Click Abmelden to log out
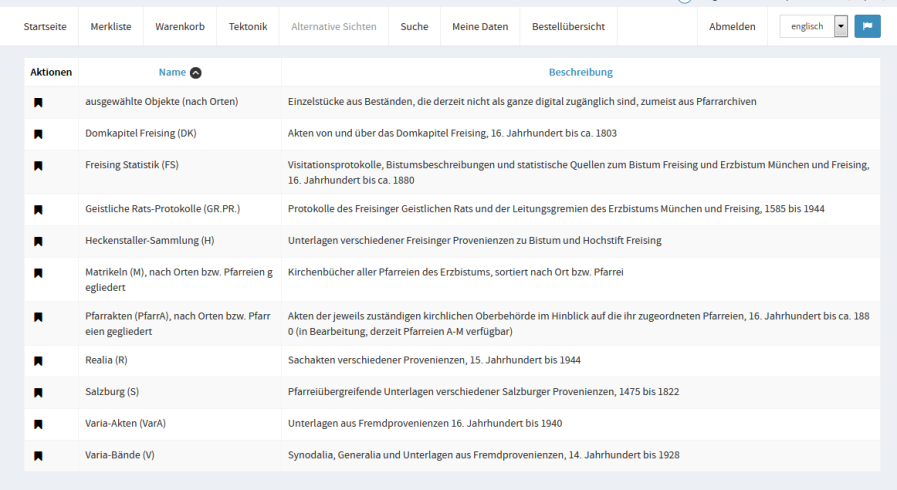The image size is (897, 490). tap(732, 27)
